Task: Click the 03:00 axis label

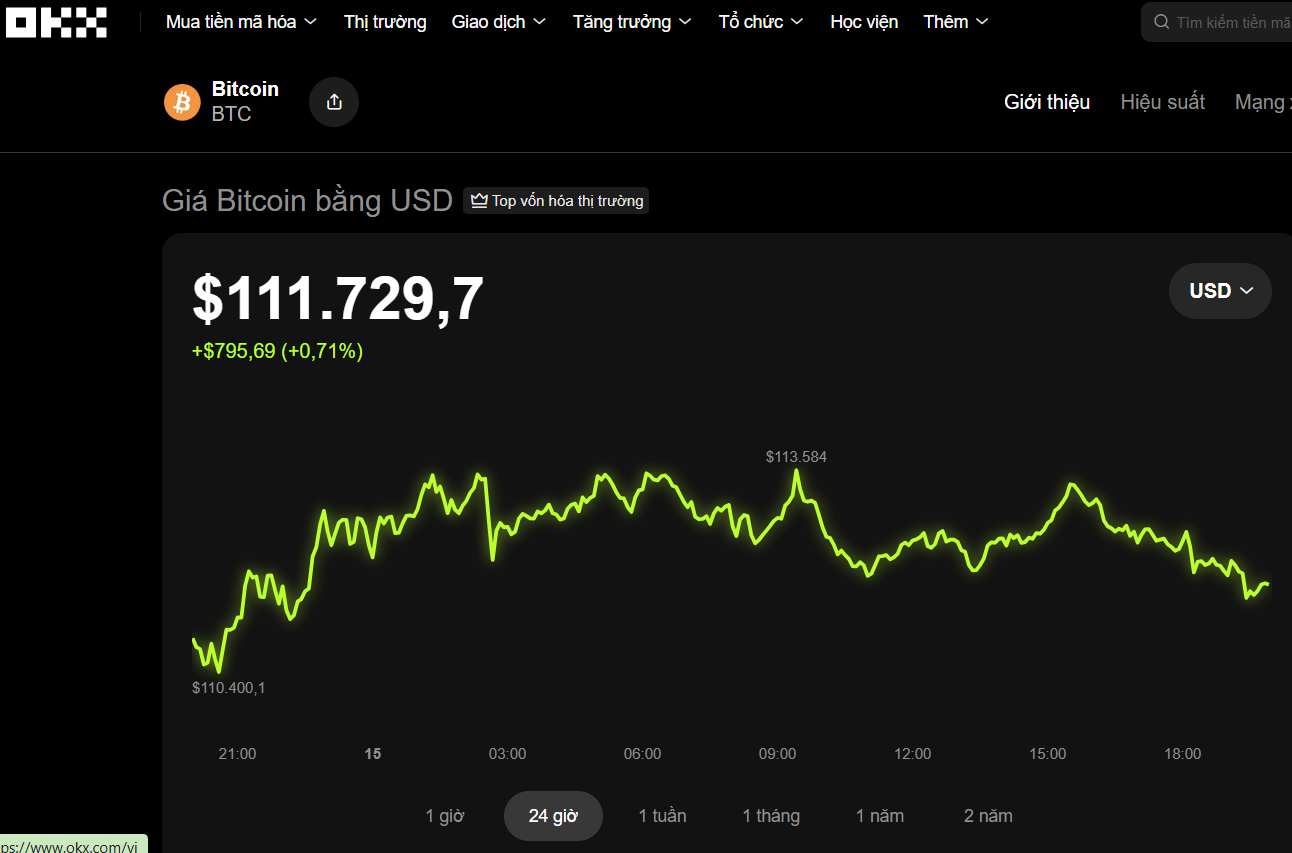Action: (x=507, y=754)
